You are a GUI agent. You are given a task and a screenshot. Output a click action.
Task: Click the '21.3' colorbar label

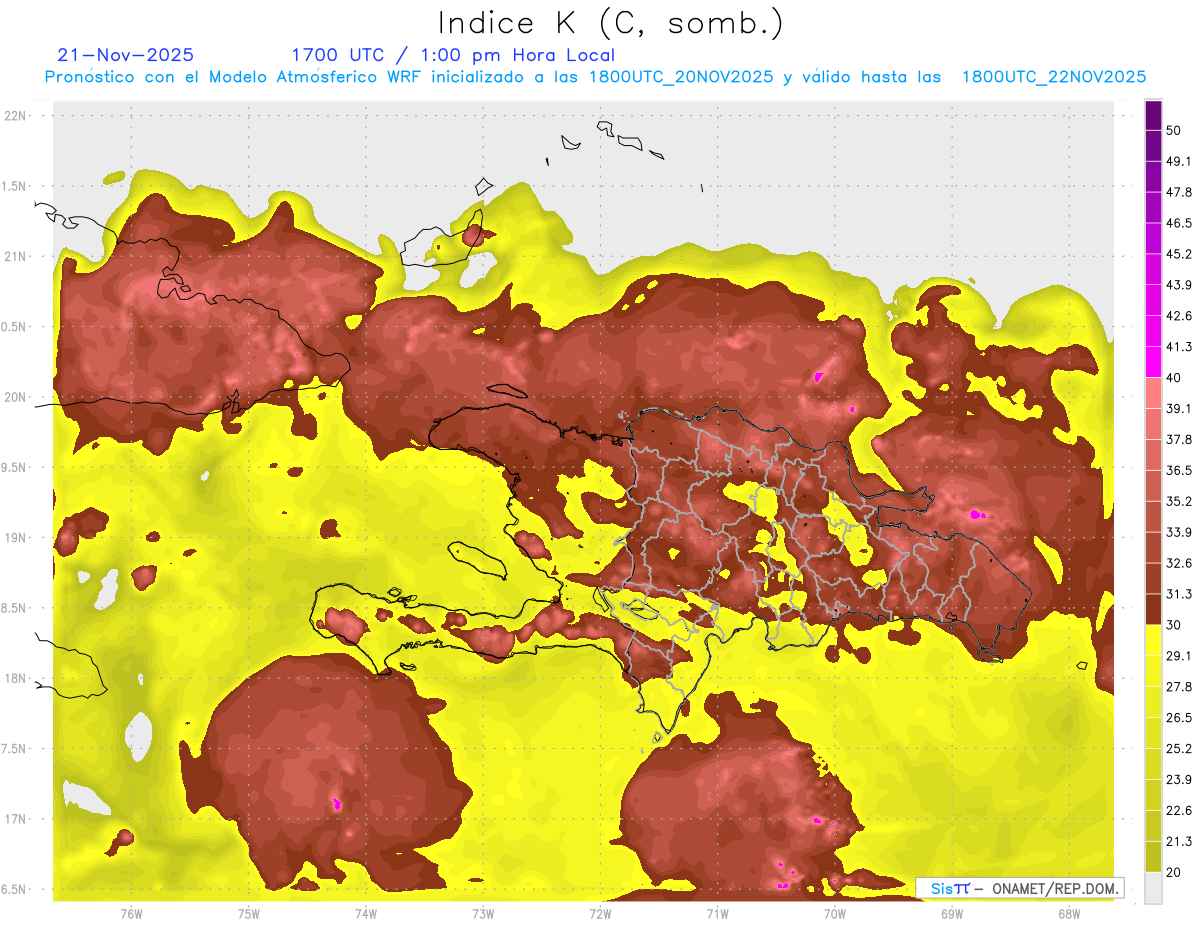click(1178, 842)
